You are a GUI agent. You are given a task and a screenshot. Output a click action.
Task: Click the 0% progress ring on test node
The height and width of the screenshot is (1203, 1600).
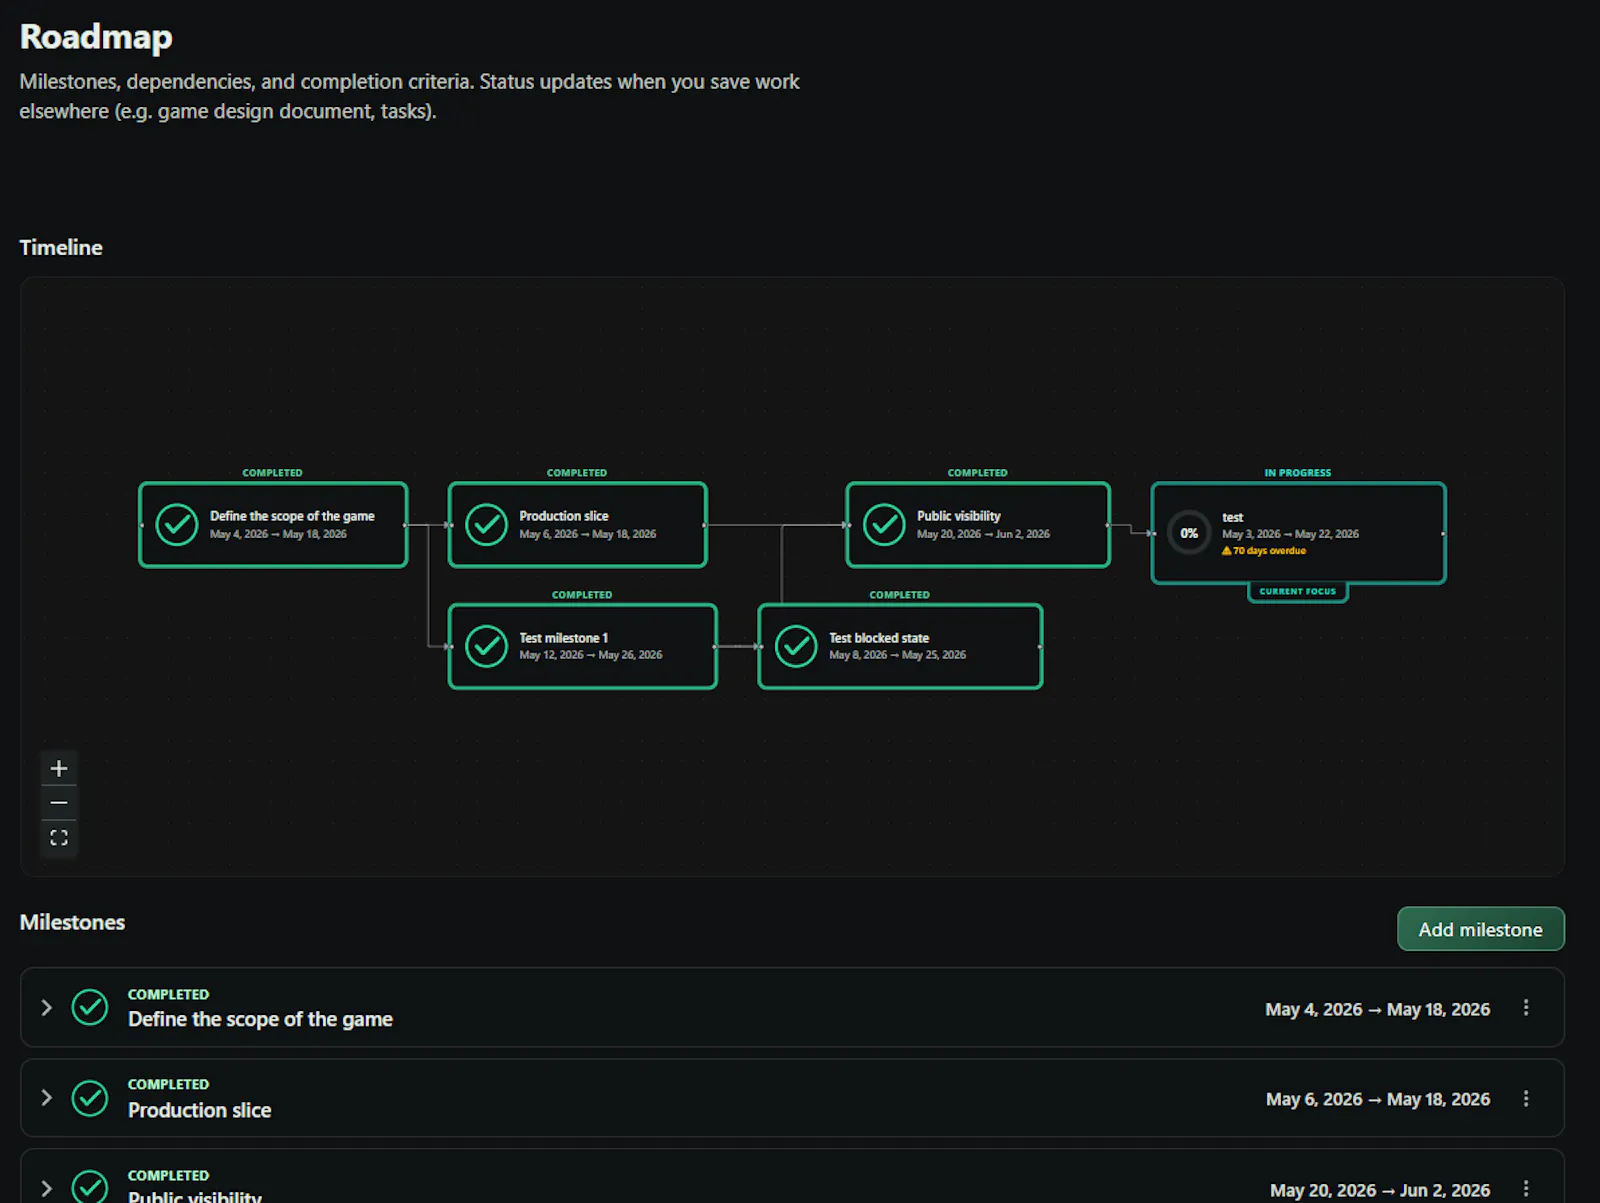pos(1189,533)
